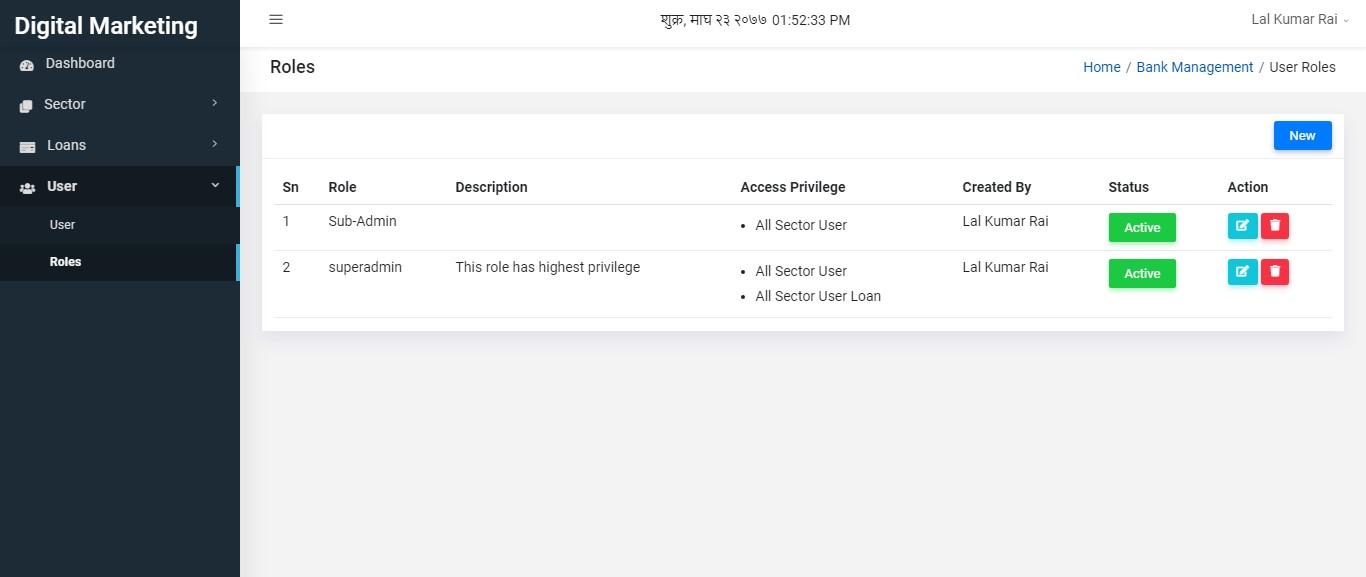Click the Dashboard gauge icon
The height and width of the screenshot is (577, 1366).
click(27, 65)
